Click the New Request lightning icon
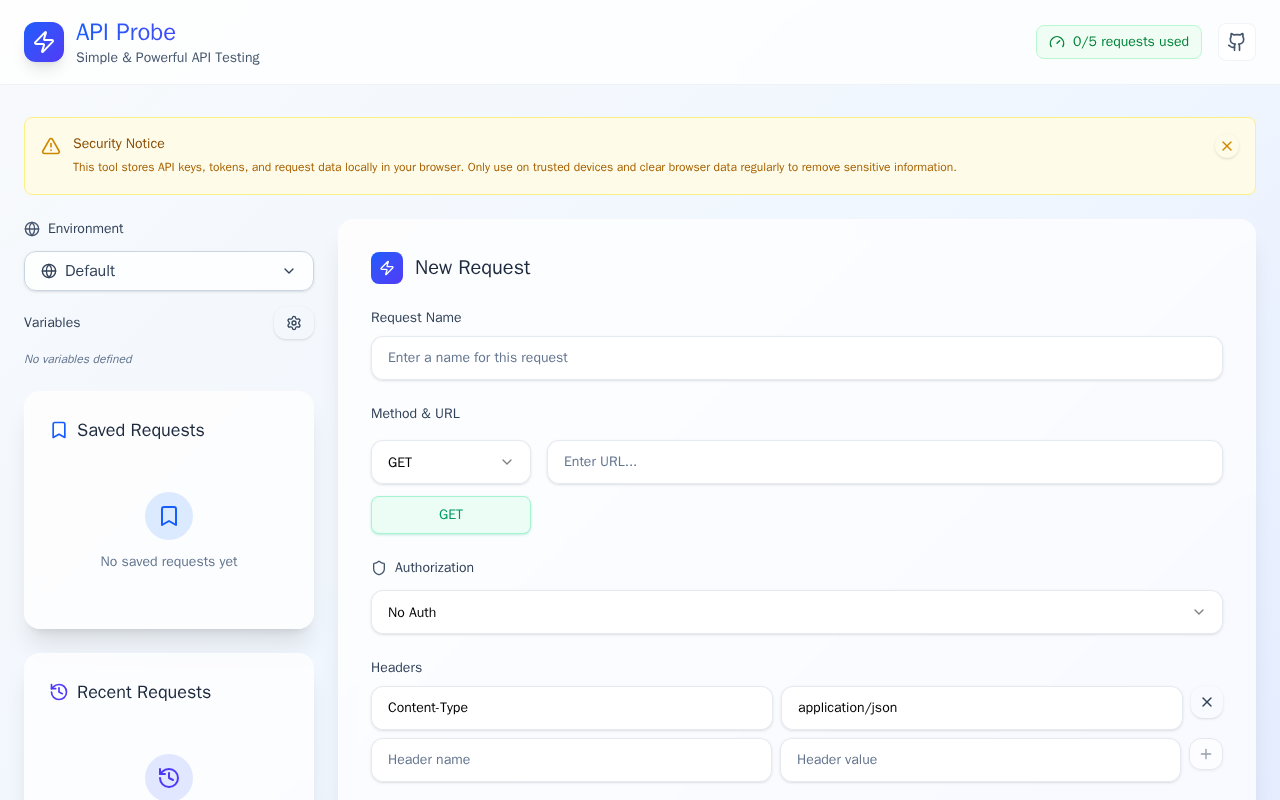This screenshot has width=1280, height=800. [x=387, y=268]
